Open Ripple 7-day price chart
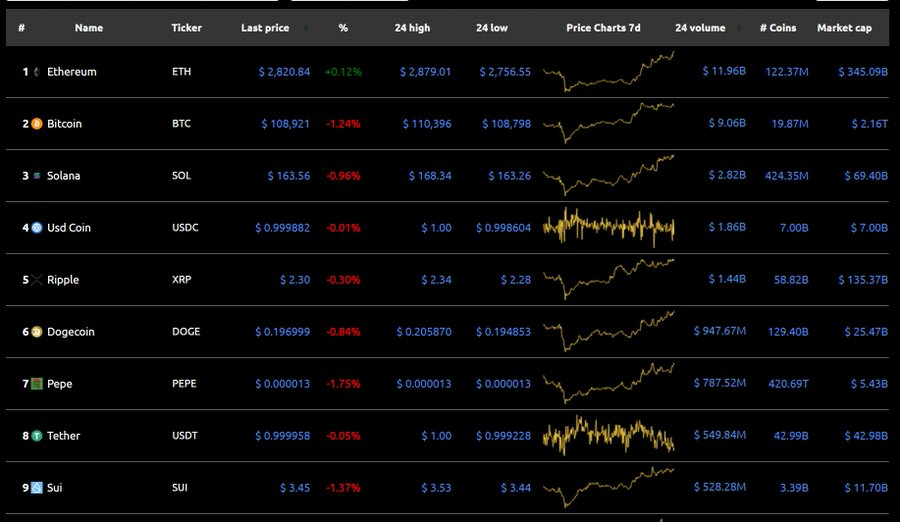This screenshot has width=900, height=522. point(608,279)
